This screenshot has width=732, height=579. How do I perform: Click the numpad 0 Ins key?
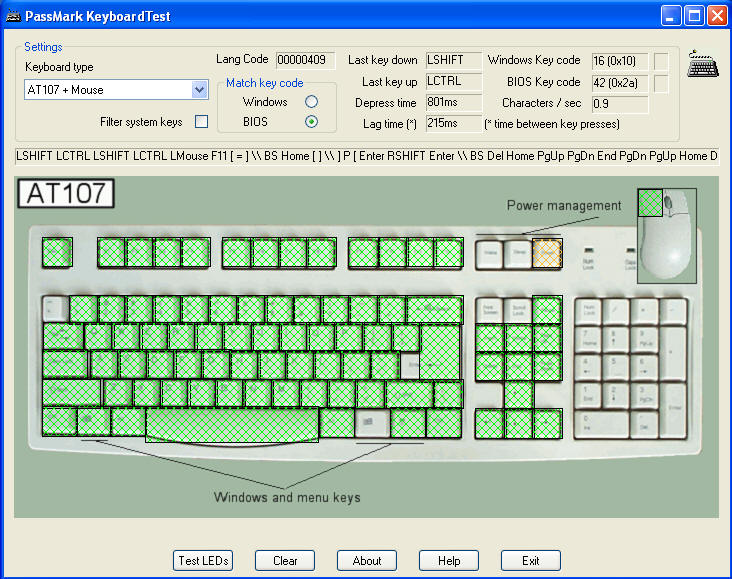(602, 424)
